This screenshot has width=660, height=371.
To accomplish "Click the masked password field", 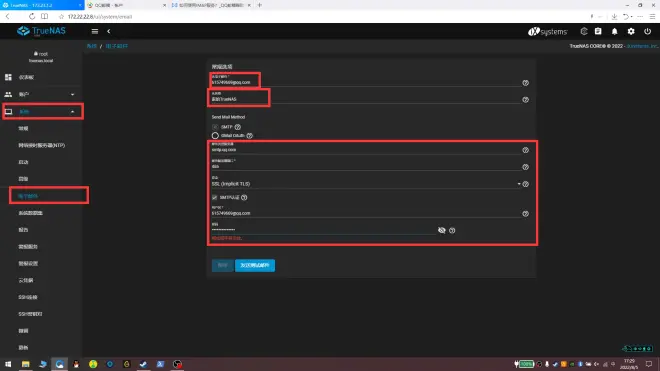I will coord(323,230).
